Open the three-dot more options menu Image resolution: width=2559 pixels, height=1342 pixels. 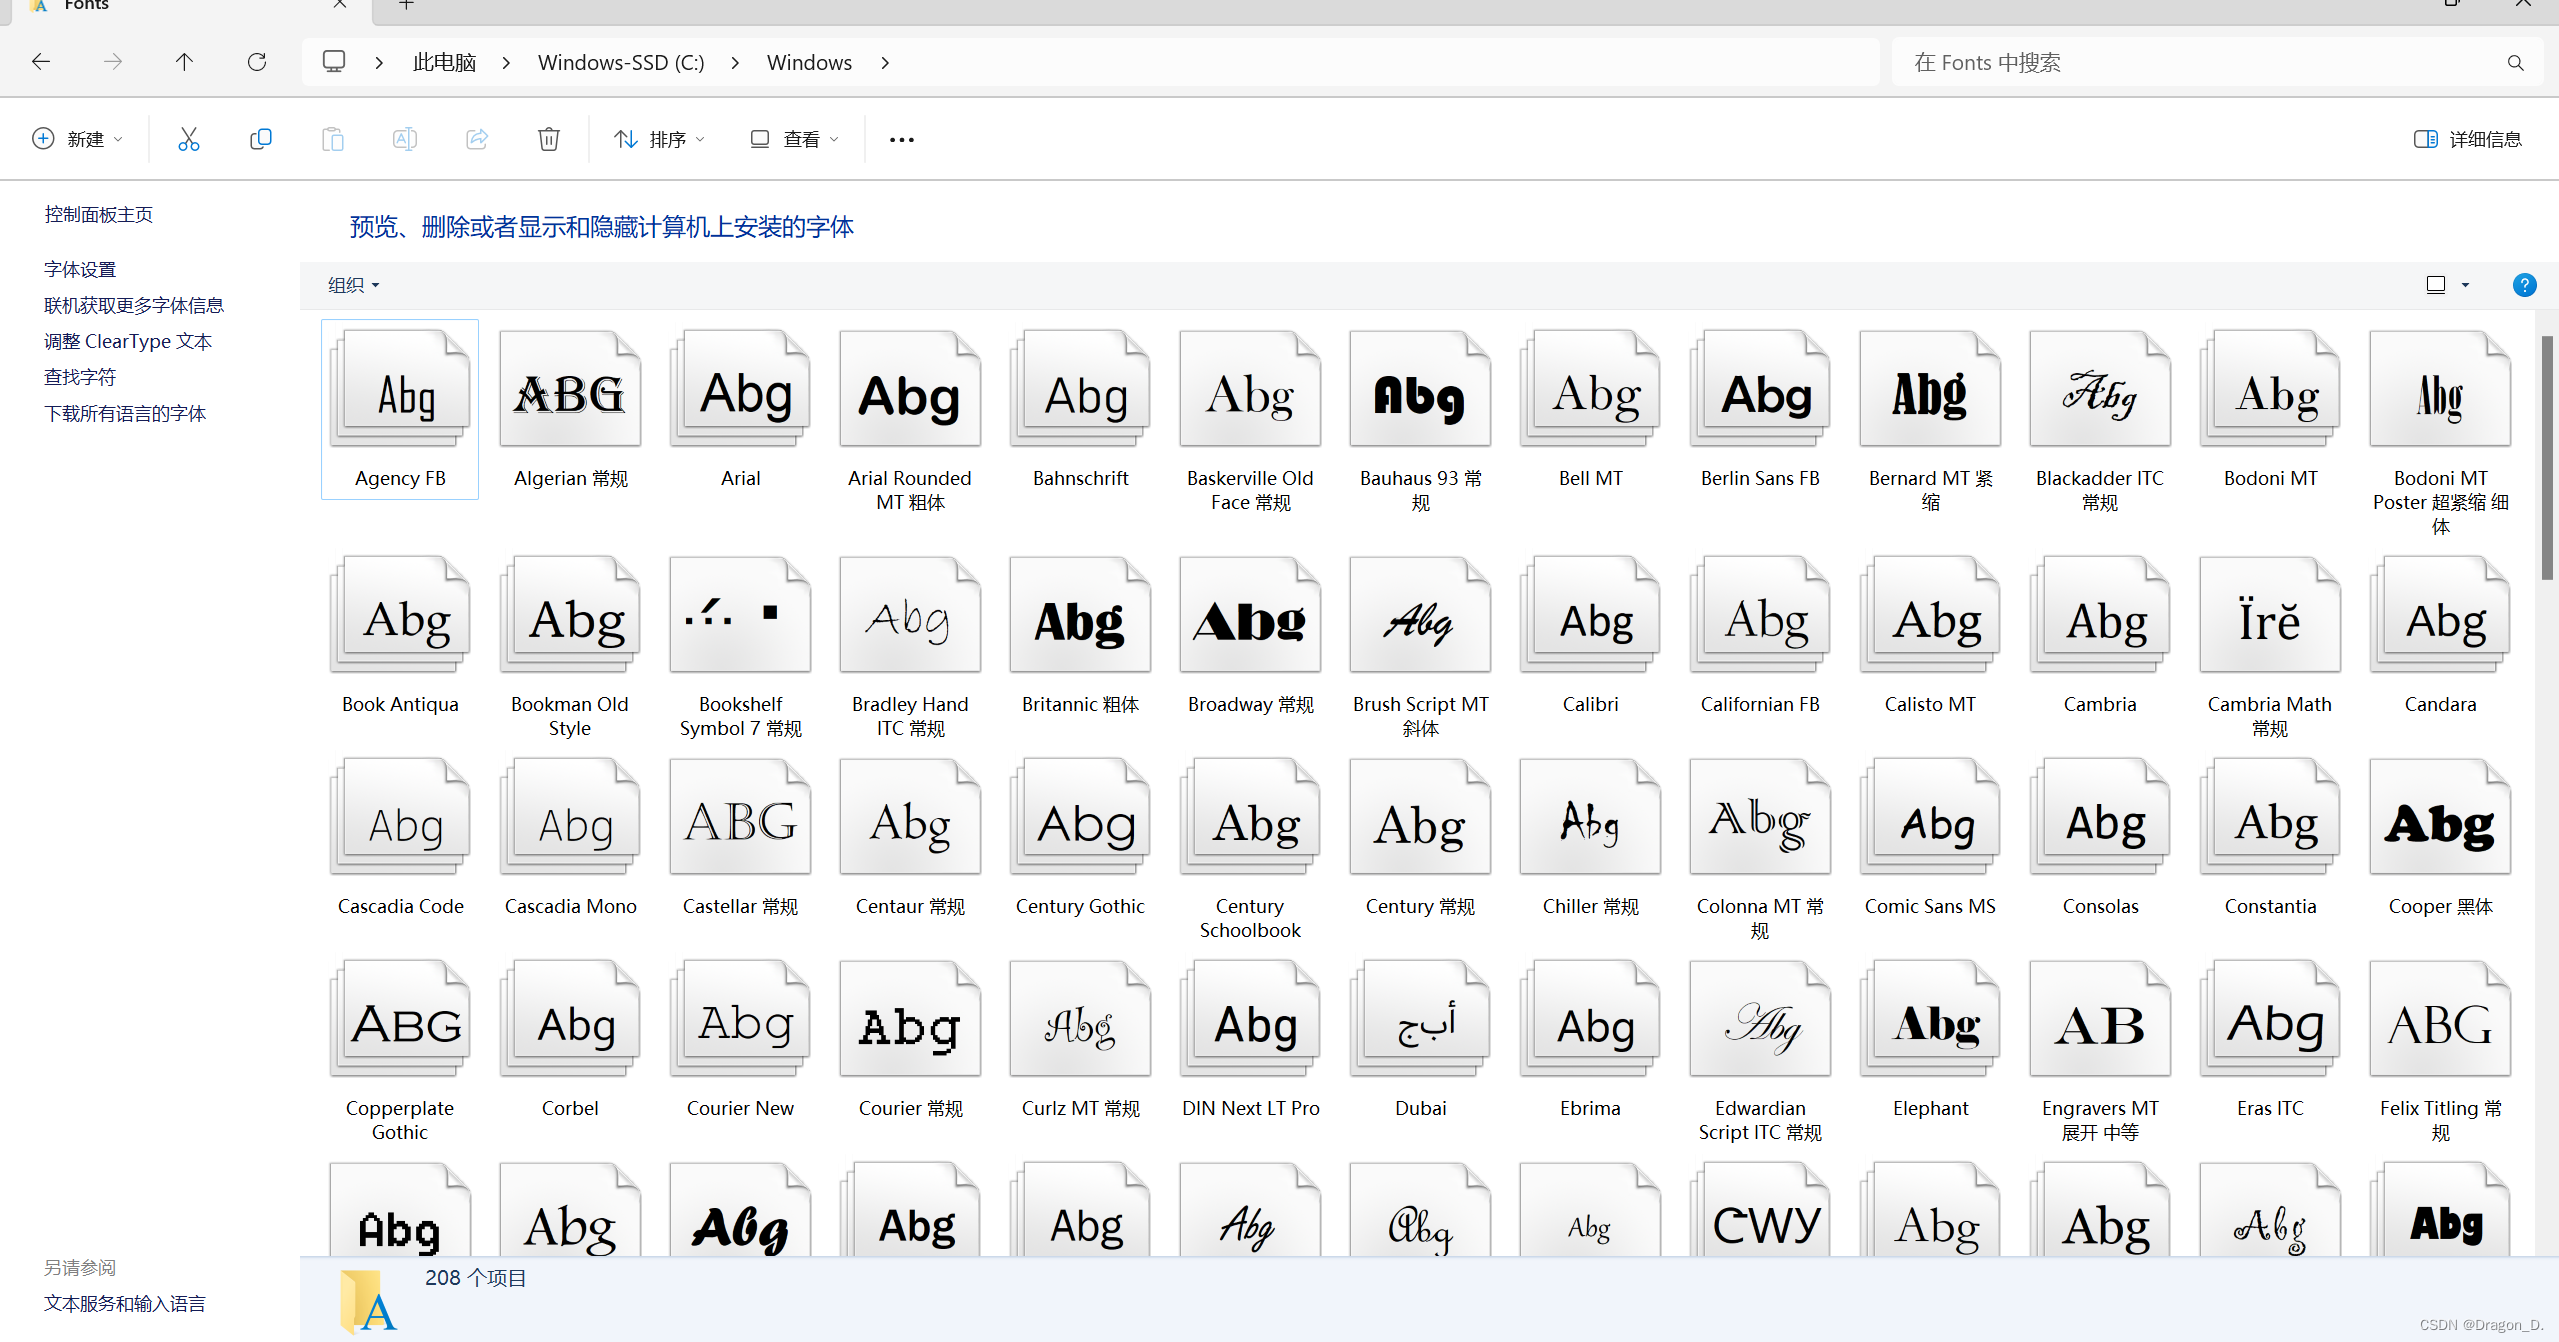point(901,140)
